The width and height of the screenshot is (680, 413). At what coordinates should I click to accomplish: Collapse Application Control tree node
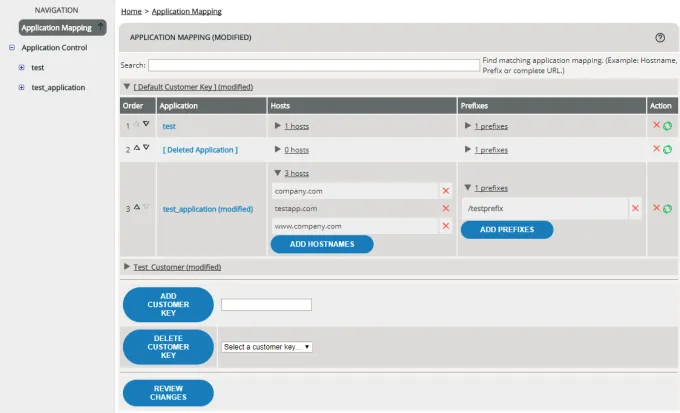point(12,47)
